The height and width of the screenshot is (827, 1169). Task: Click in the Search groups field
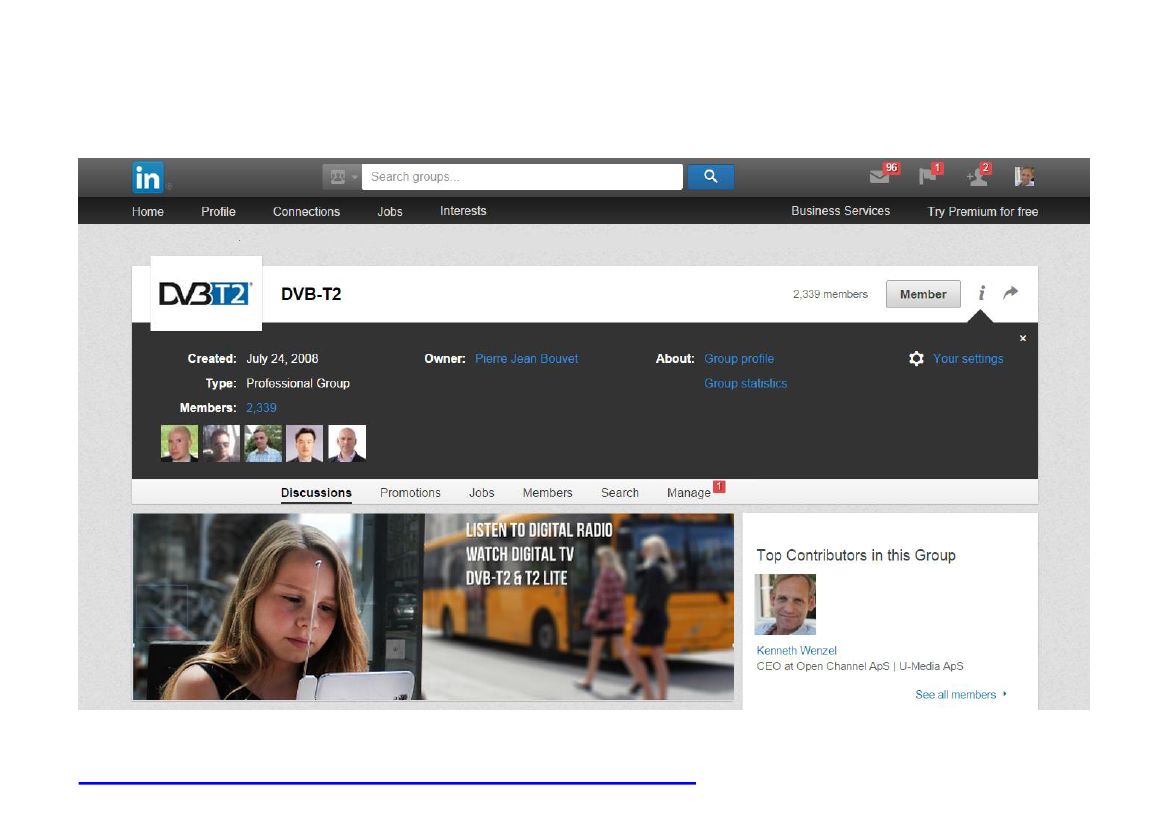click(x=521, y=177)
